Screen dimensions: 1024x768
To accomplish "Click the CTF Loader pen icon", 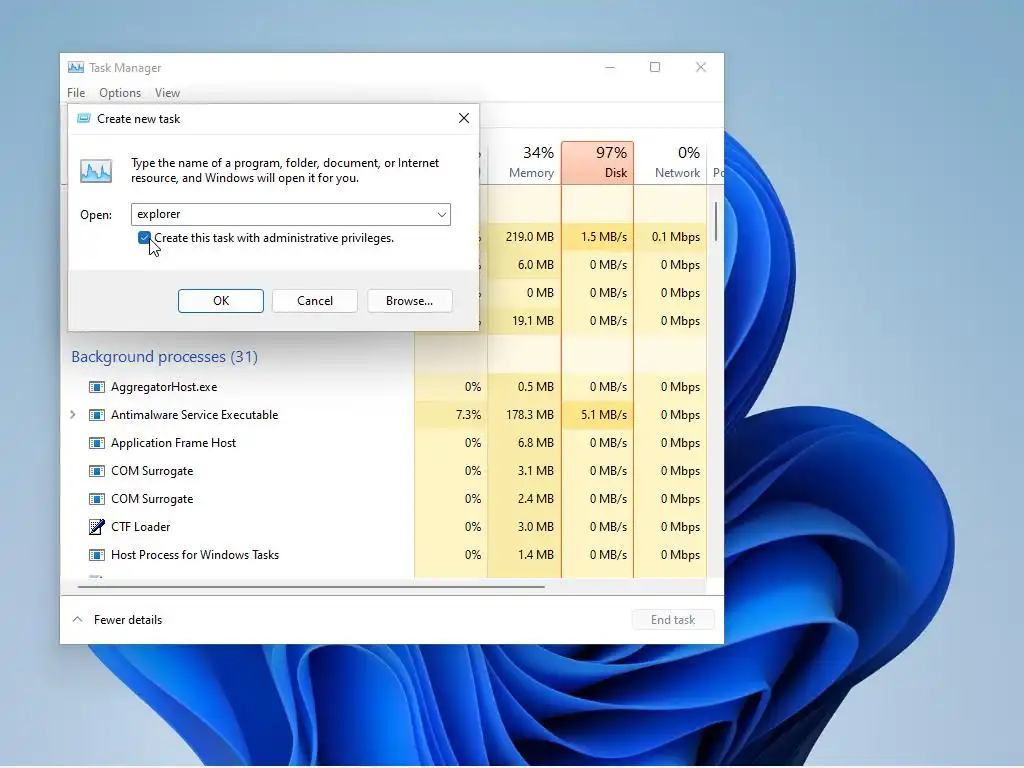I will 97,526.
